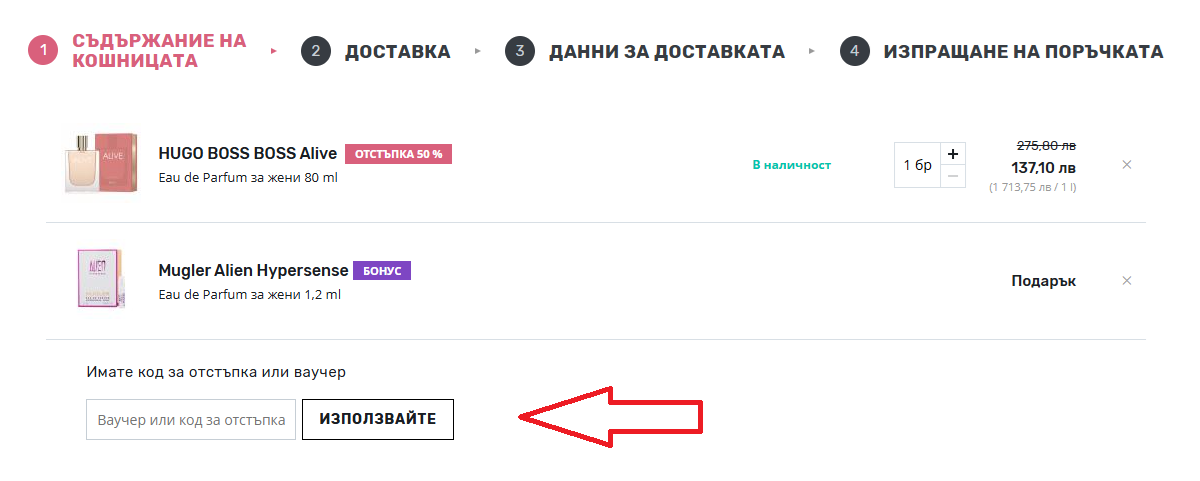Go to ДАННИ ЗА ДОСТАВКАТА step
This screenshot has width=1200, height=481.
pyautogui.click(x=666, y=52)
